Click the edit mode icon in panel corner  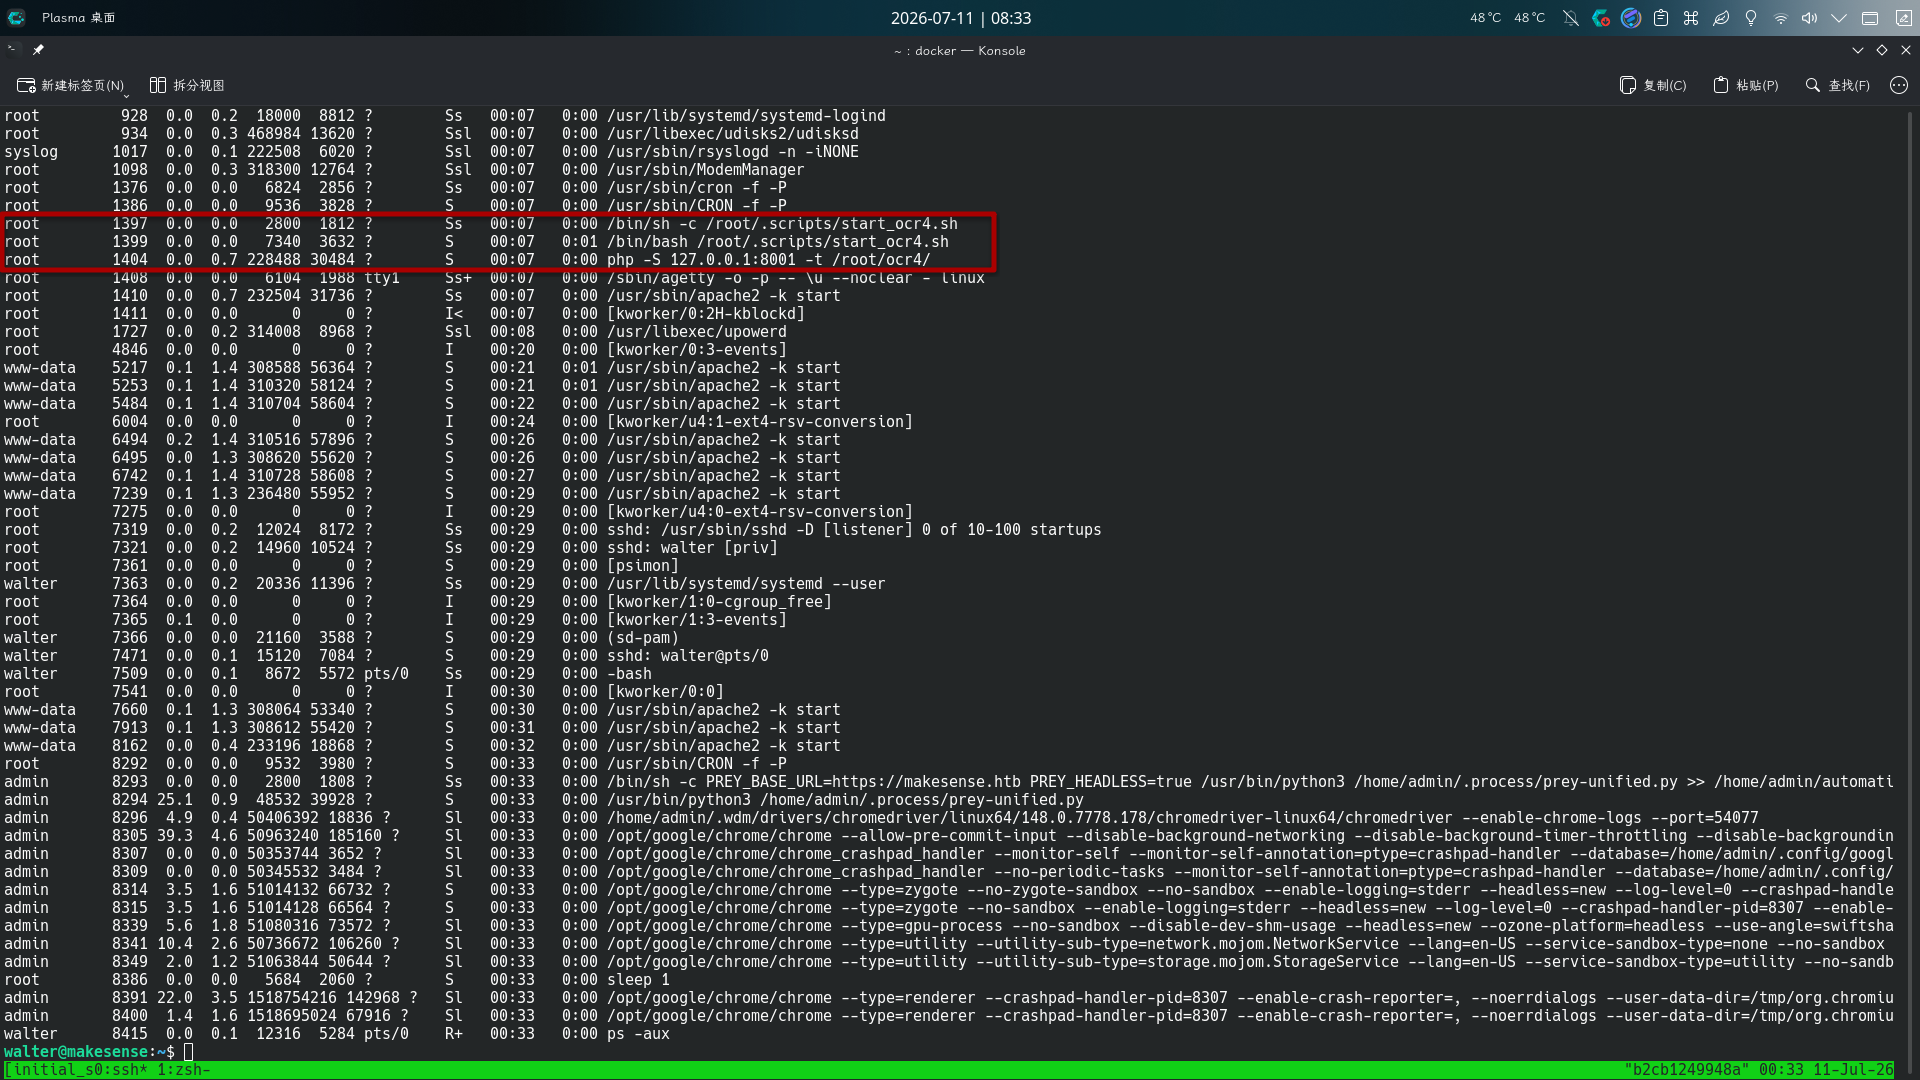1904,18
